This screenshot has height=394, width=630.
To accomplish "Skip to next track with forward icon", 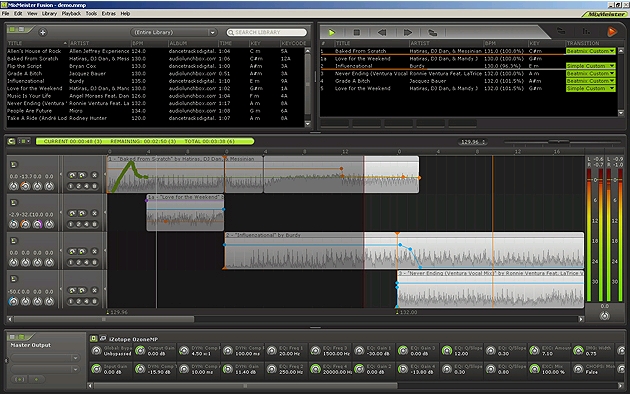I will click(x=407, y=32).
